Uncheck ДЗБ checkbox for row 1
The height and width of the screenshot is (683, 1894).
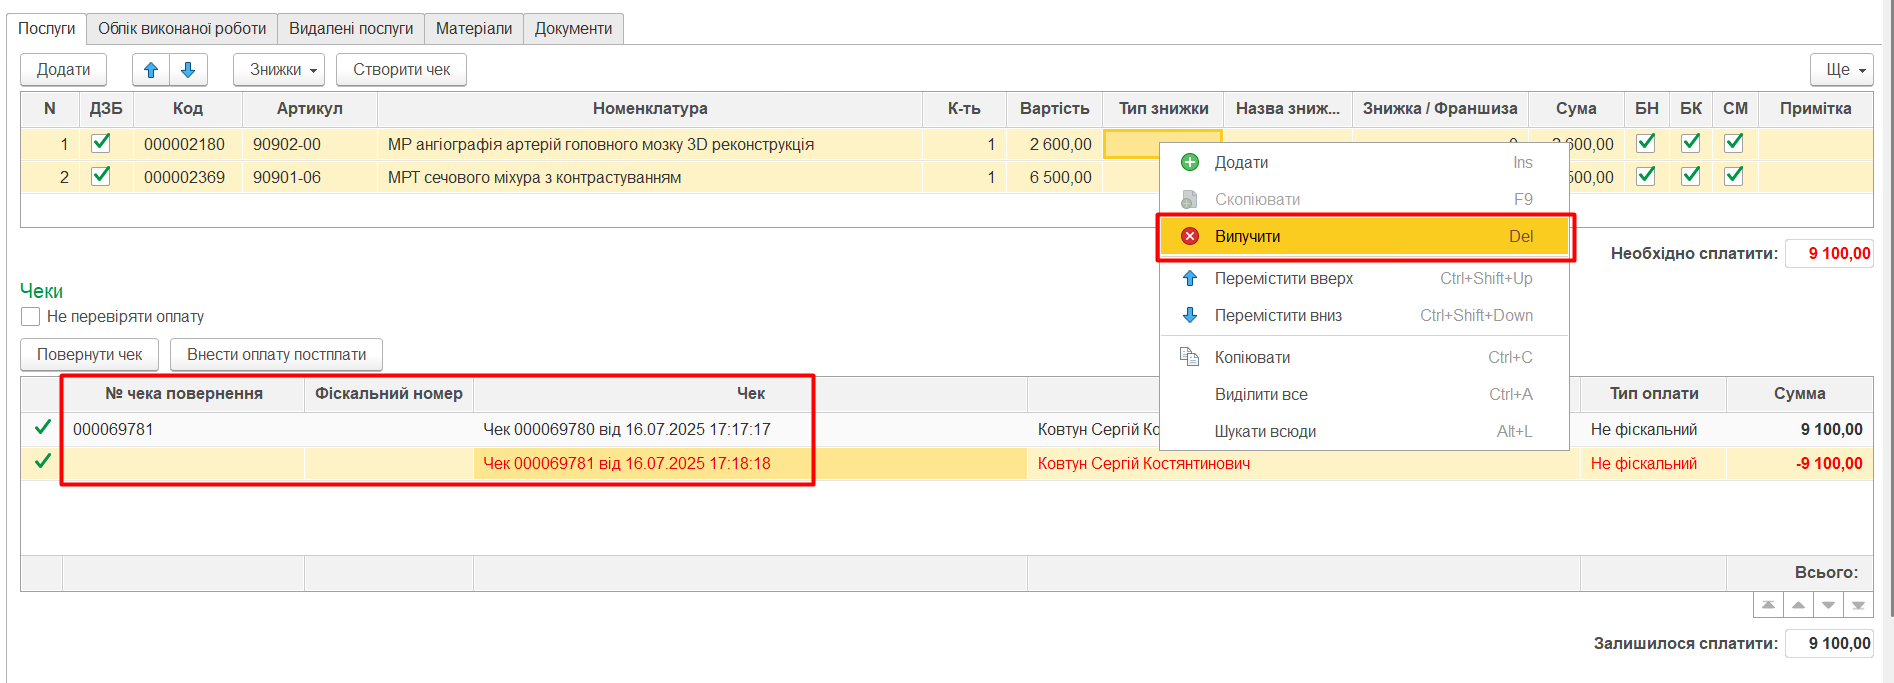coord(101,144)
